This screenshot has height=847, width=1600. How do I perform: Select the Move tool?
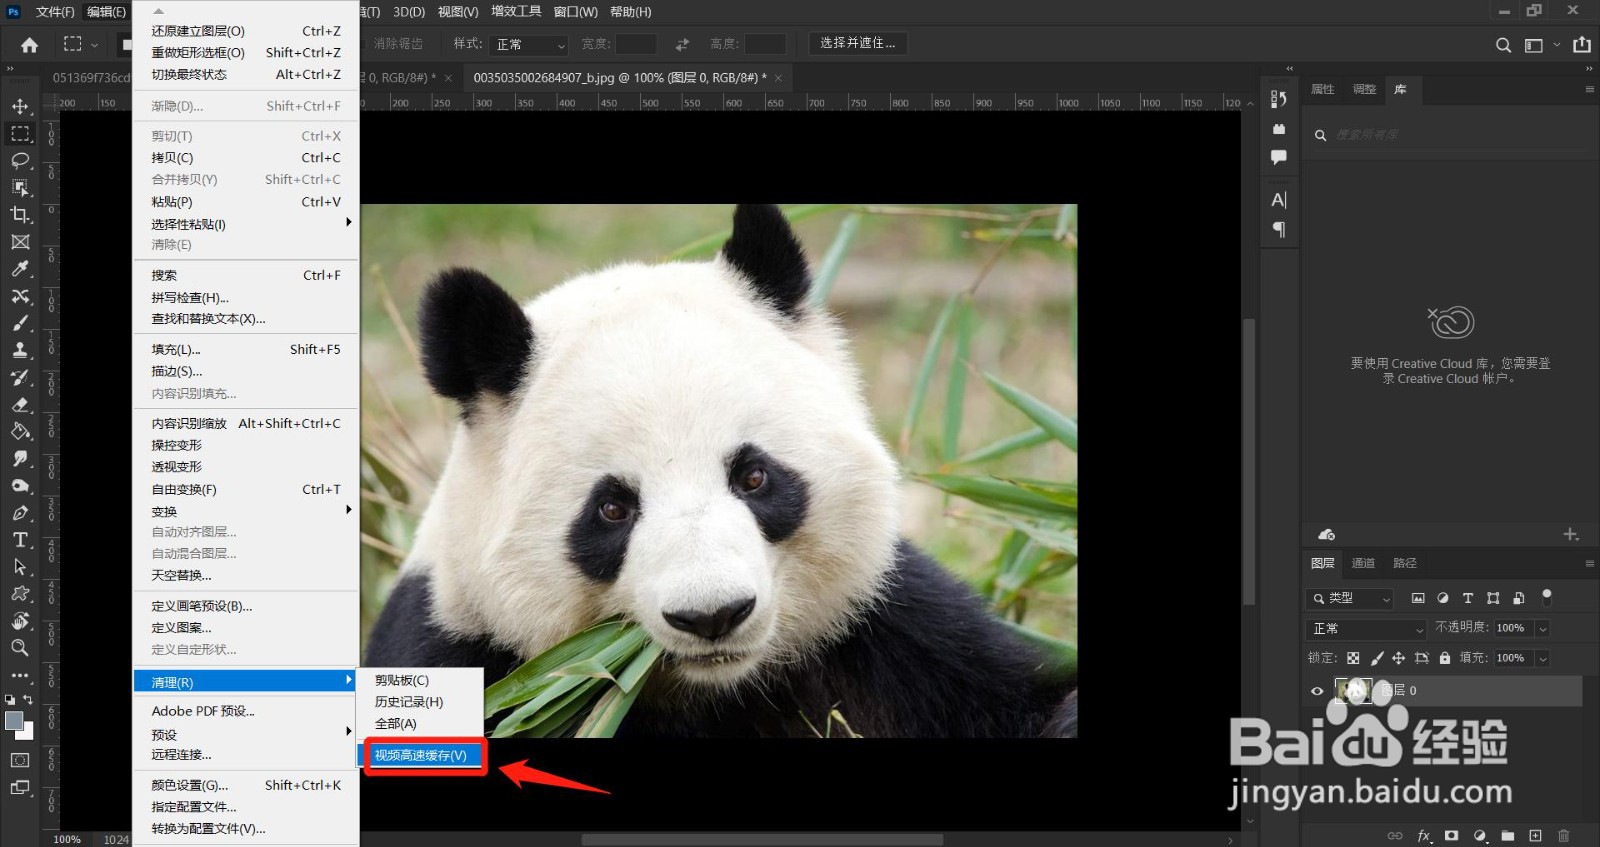click(20, 106)
